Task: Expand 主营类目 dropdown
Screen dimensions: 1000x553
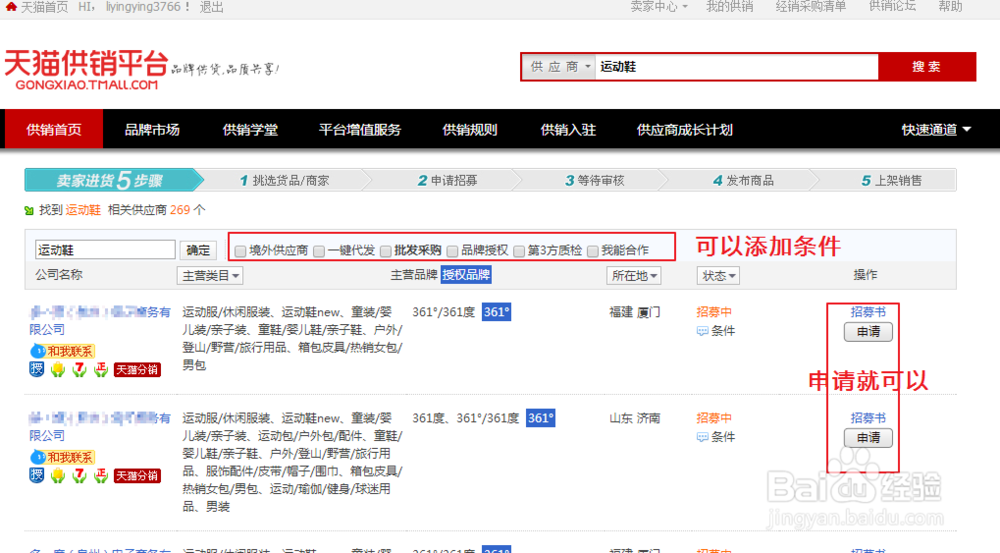Action: click(x=210, y=276)
